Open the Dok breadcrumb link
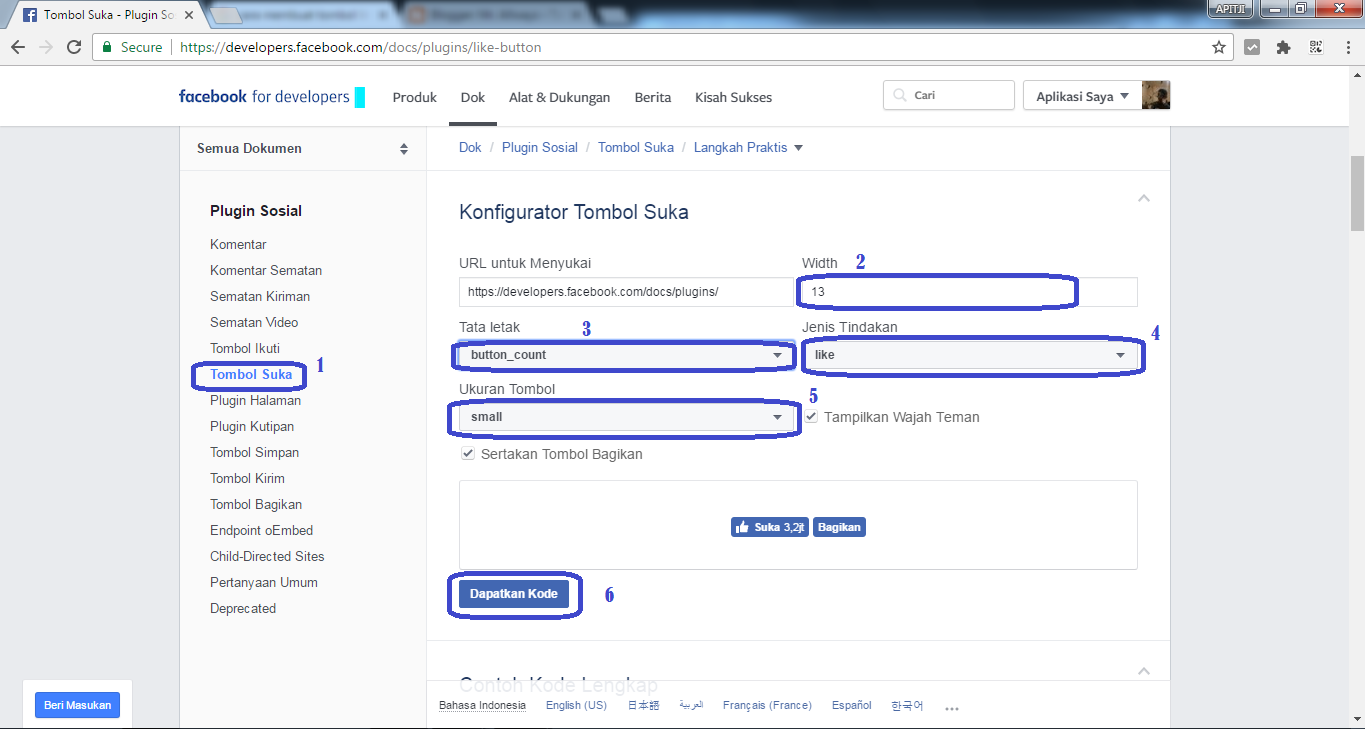The height and width of the screenshot is (729, 1365). click(470, 147)
